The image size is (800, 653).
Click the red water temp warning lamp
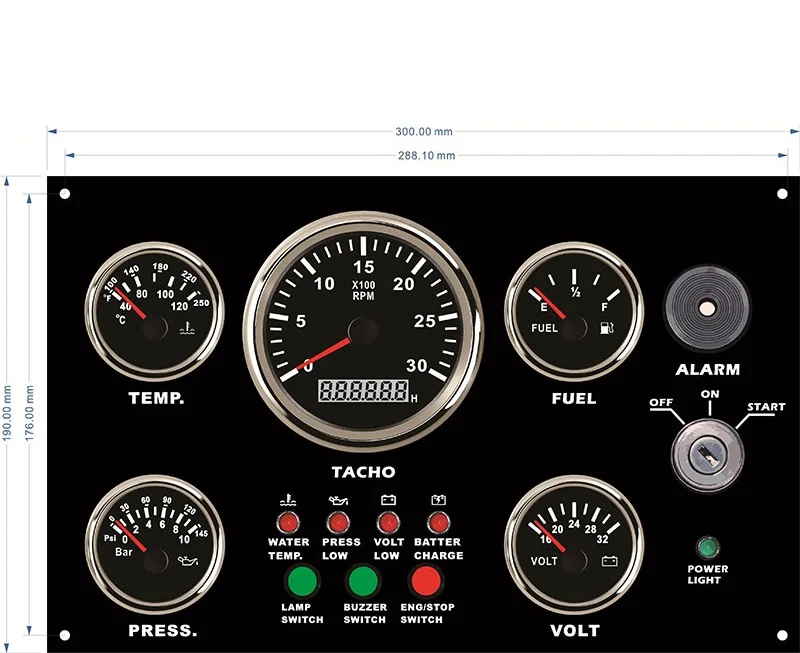click(288, 523)
